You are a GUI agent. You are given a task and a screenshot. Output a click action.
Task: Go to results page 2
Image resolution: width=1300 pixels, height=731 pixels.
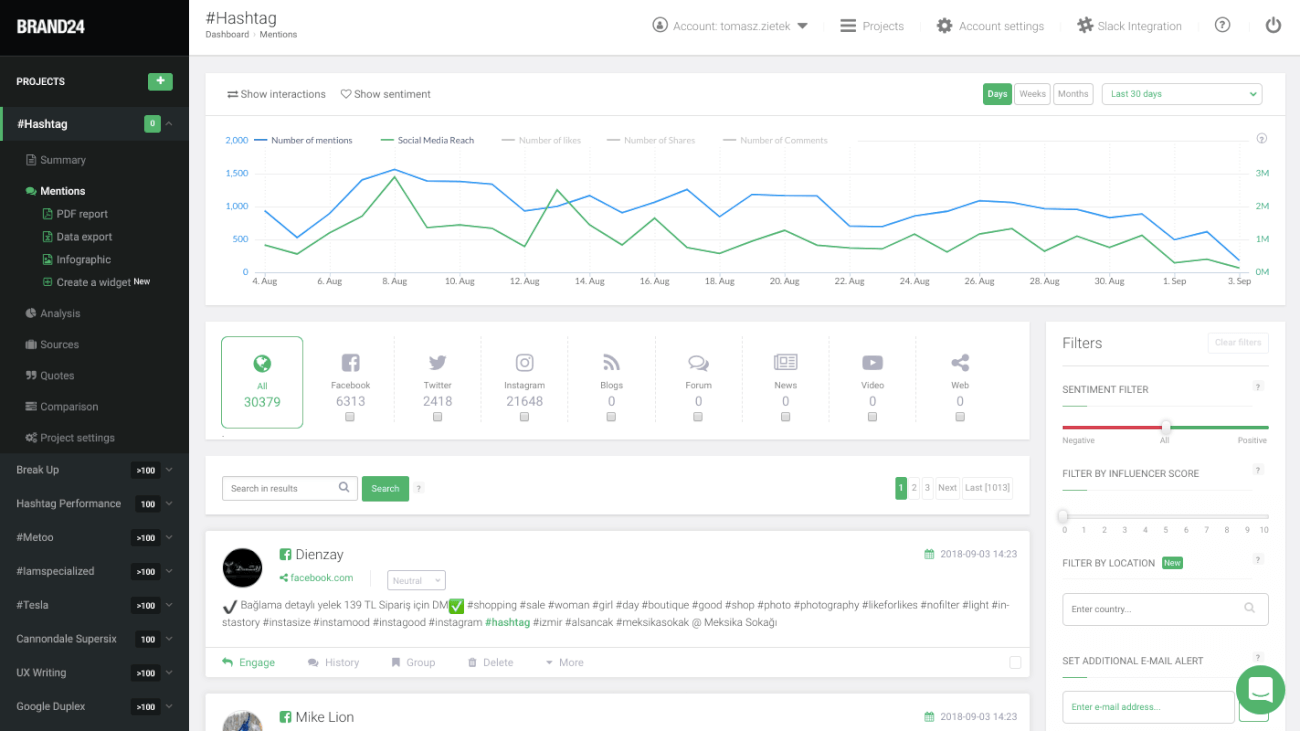pyautogui.click(x=914, y=488)
